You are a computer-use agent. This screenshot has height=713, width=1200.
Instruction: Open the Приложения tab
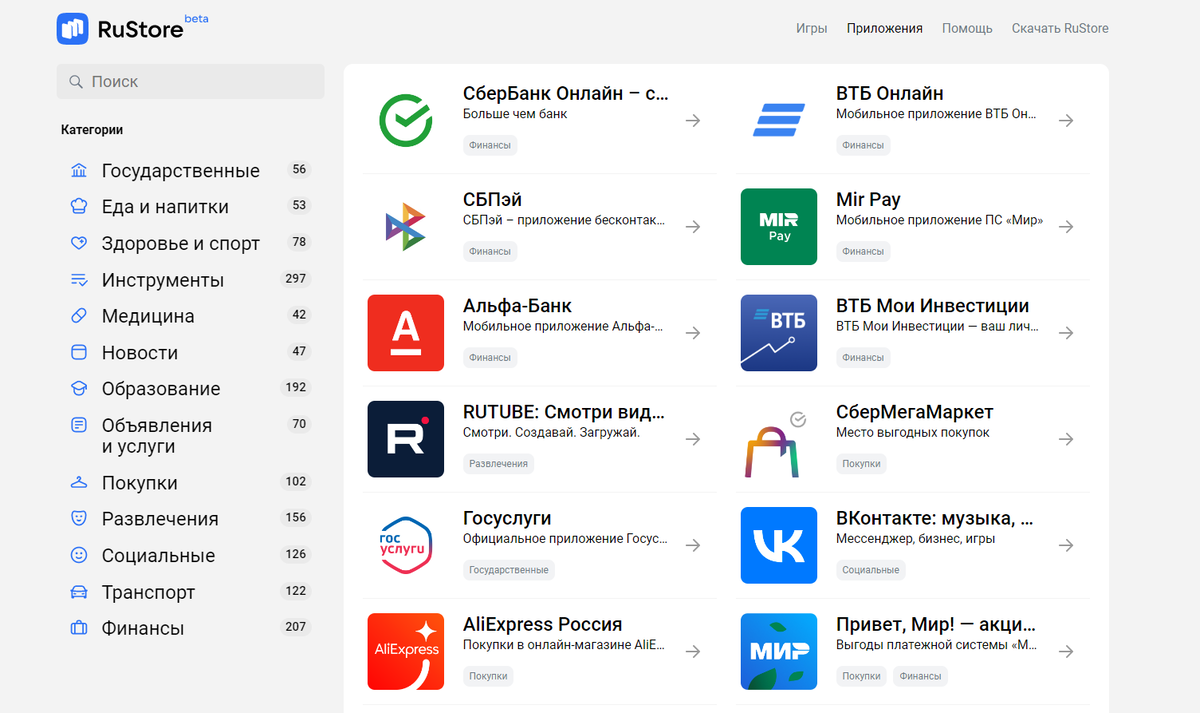pyautogui.click(x=884, y=28)
